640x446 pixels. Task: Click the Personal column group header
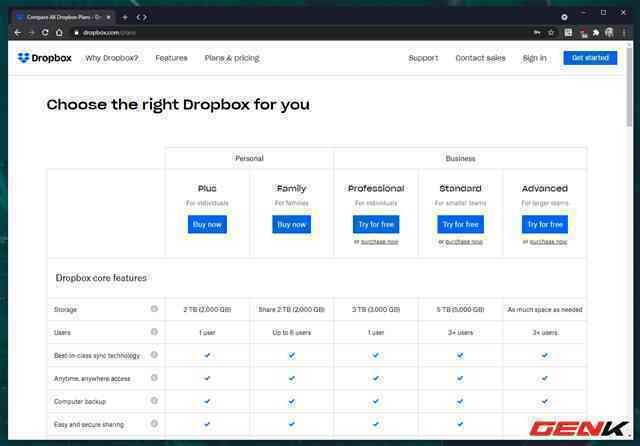point(249,158)
